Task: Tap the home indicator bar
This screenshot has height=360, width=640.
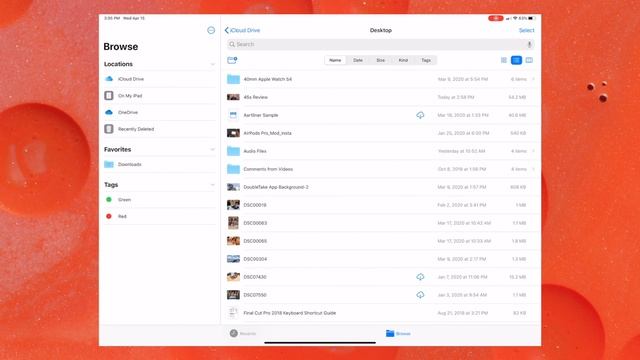Action: coord(320,343)
